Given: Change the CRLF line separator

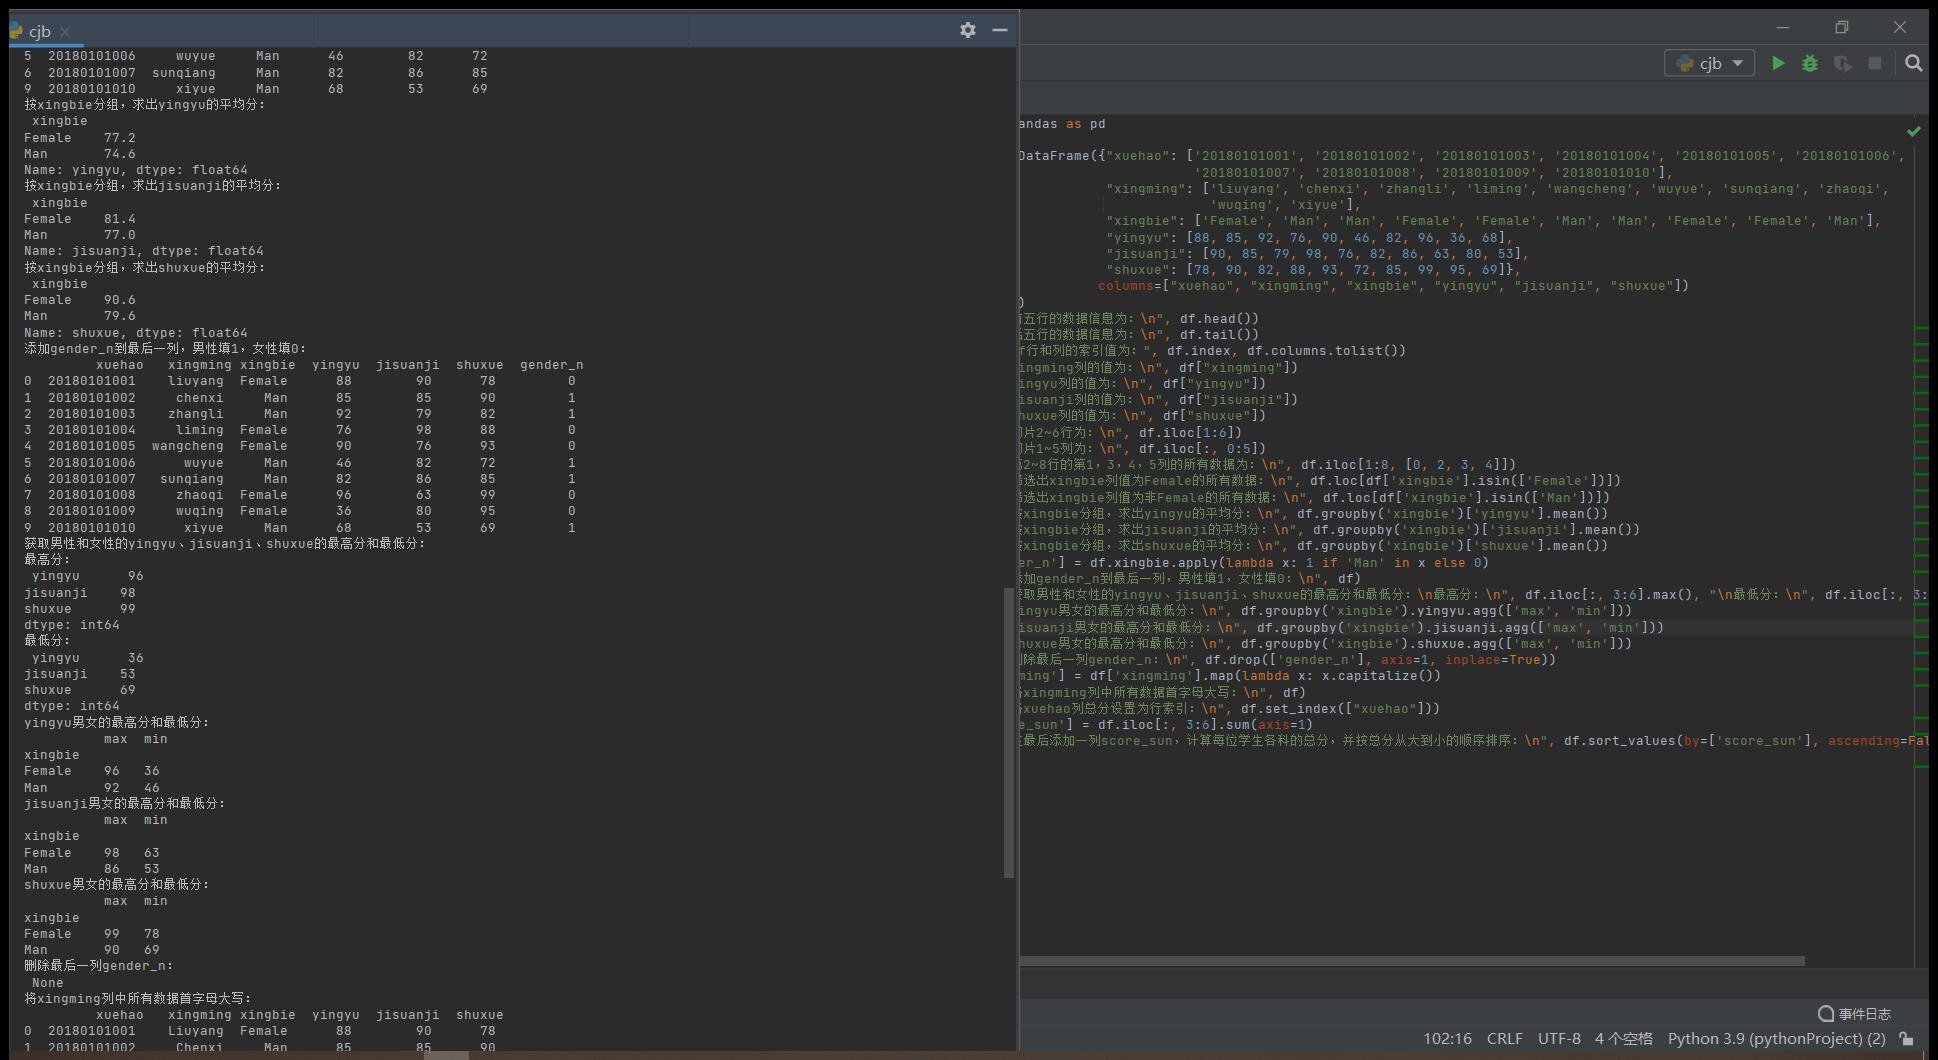Looking at the screenshot, I should coord(1504,1039).
